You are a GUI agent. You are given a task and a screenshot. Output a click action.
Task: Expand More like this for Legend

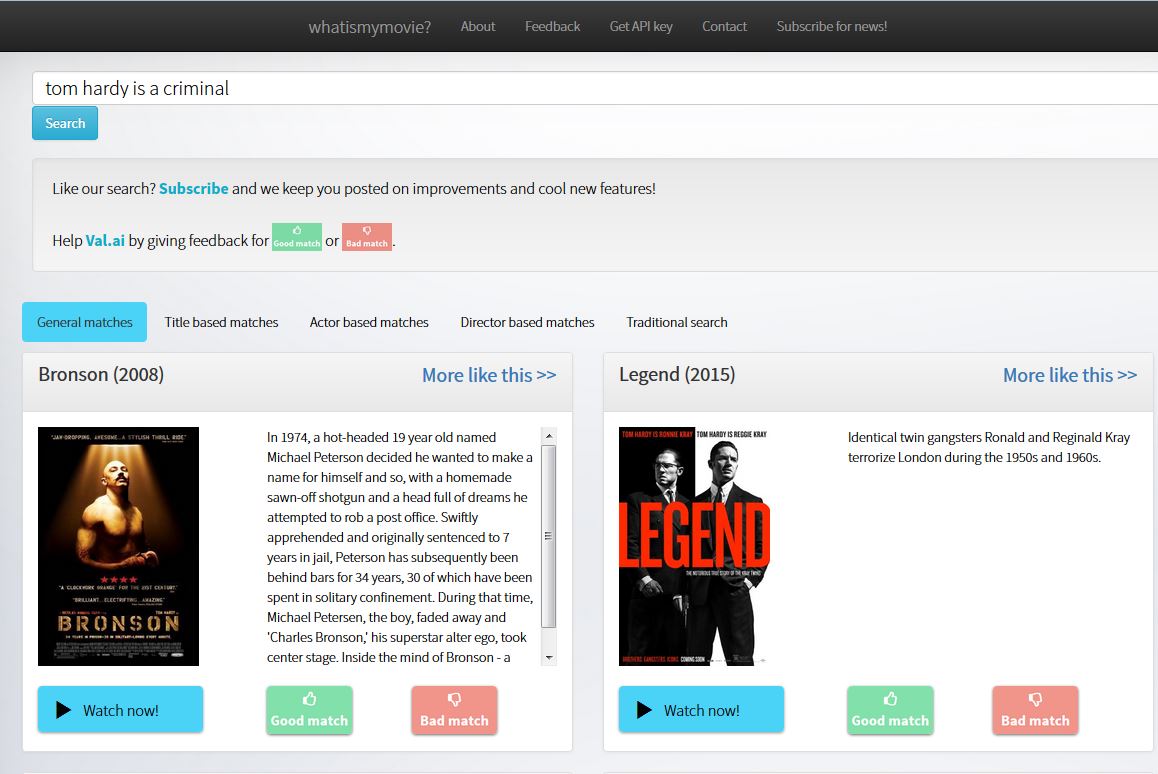coord(1069,375)
